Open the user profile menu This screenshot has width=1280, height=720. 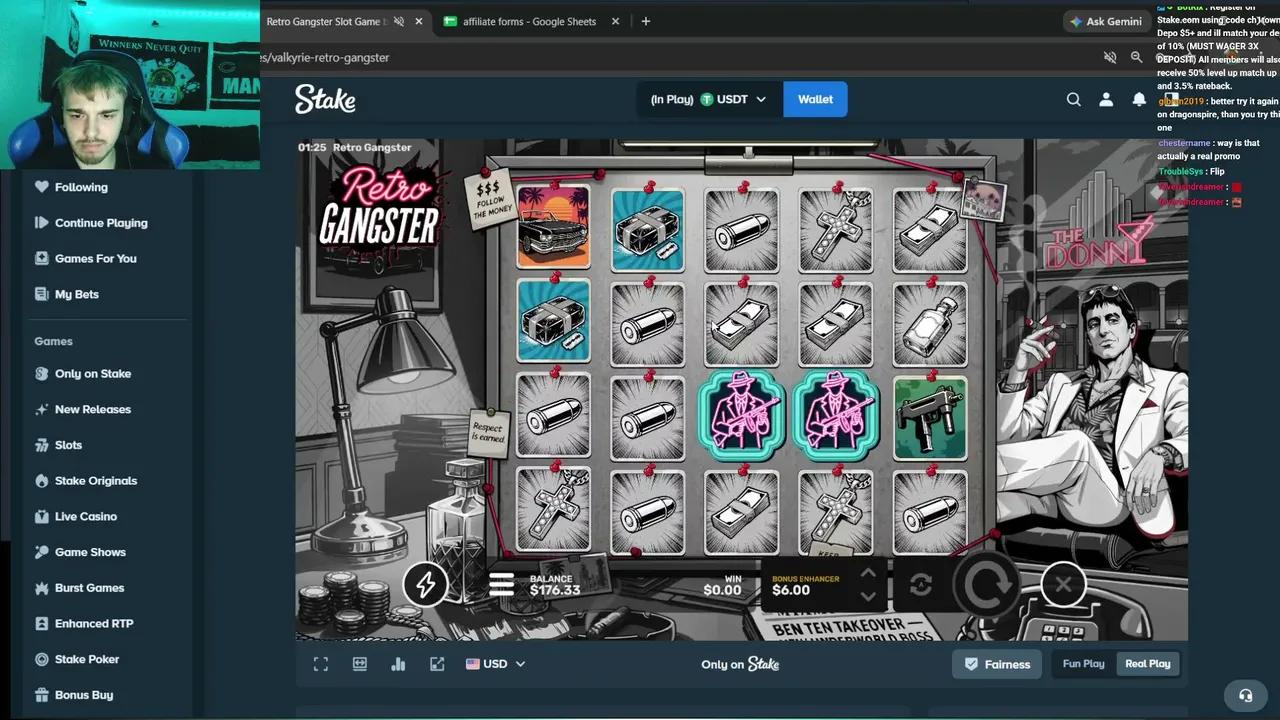point(1106,99)
